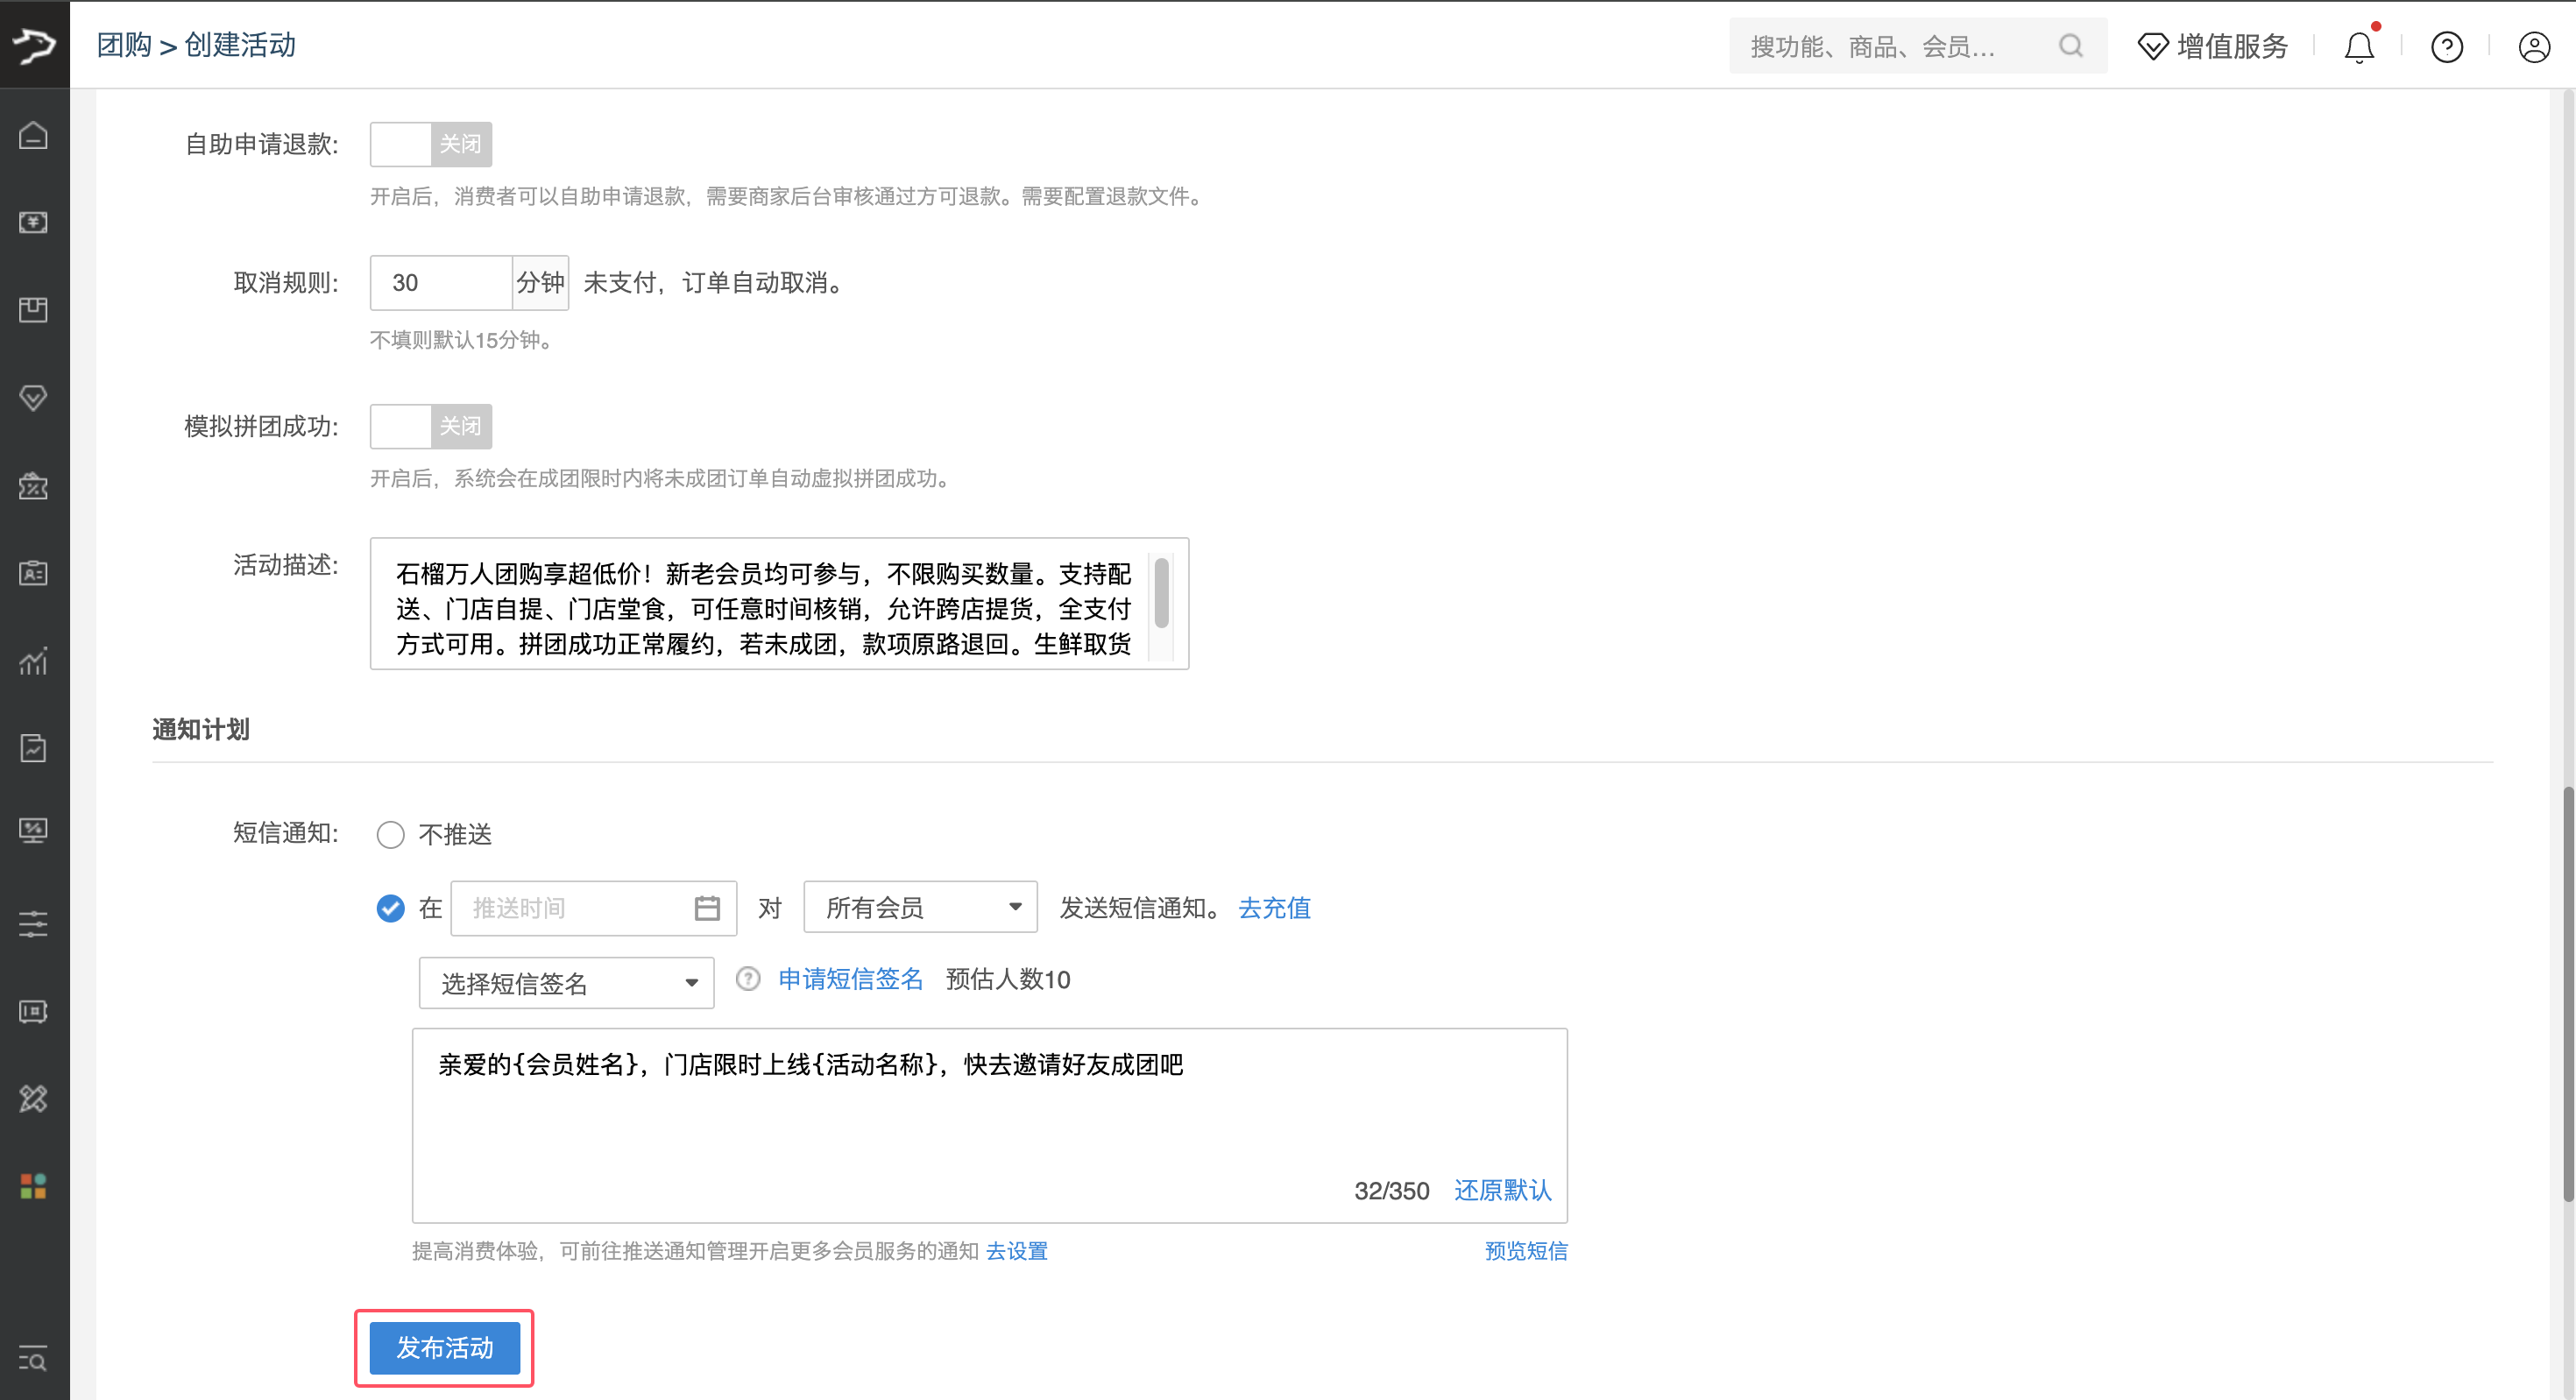Screen dimensions: 2576x1400
Task: Click the 创建活动 breadcrumb text
Action: pyautogui.click(x=240, y=45)
